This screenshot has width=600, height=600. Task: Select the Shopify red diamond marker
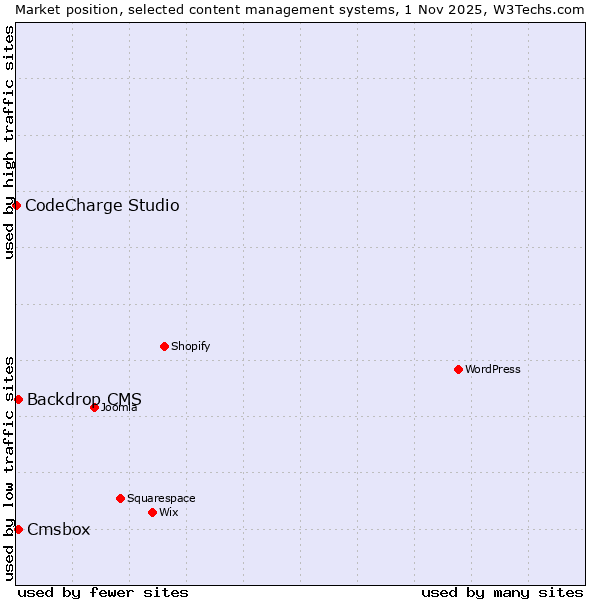[164, 346]
